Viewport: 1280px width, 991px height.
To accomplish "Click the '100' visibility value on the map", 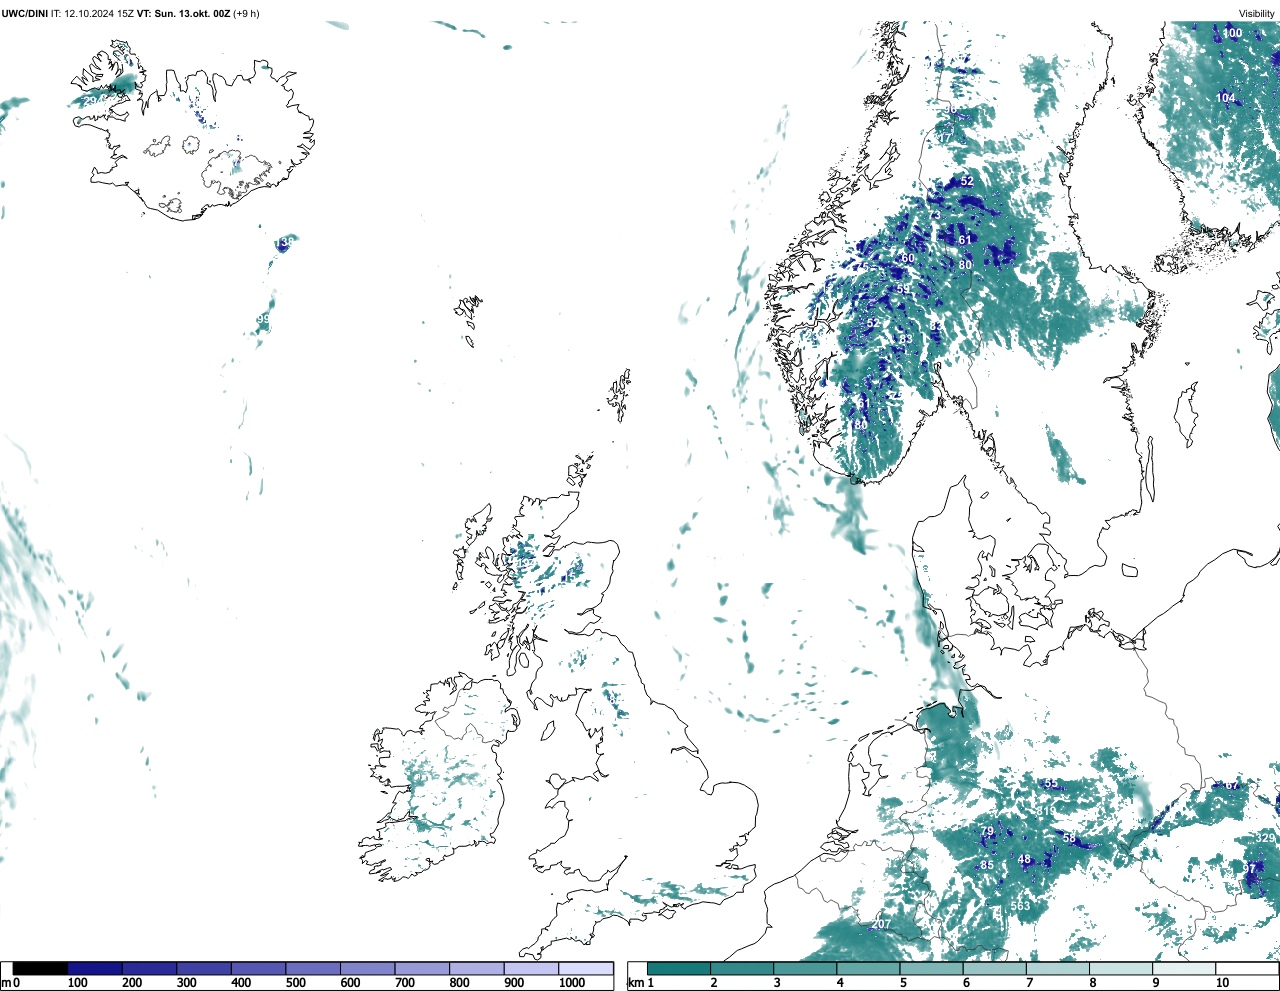I will (1233, 33).
